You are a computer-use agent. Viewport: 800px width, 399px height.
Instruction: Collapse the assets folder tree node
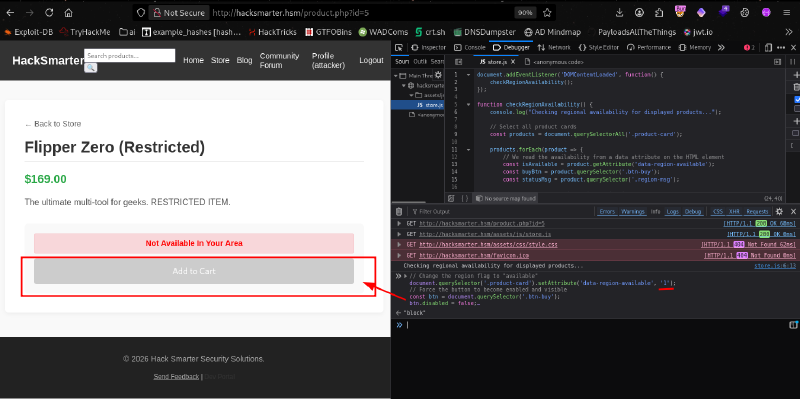(411, 95)
